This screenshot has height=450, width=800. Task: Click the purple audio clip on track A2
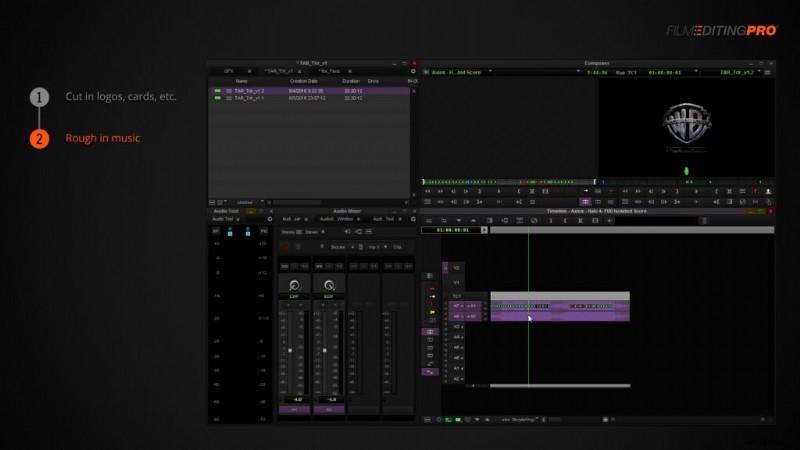point(560,317)
